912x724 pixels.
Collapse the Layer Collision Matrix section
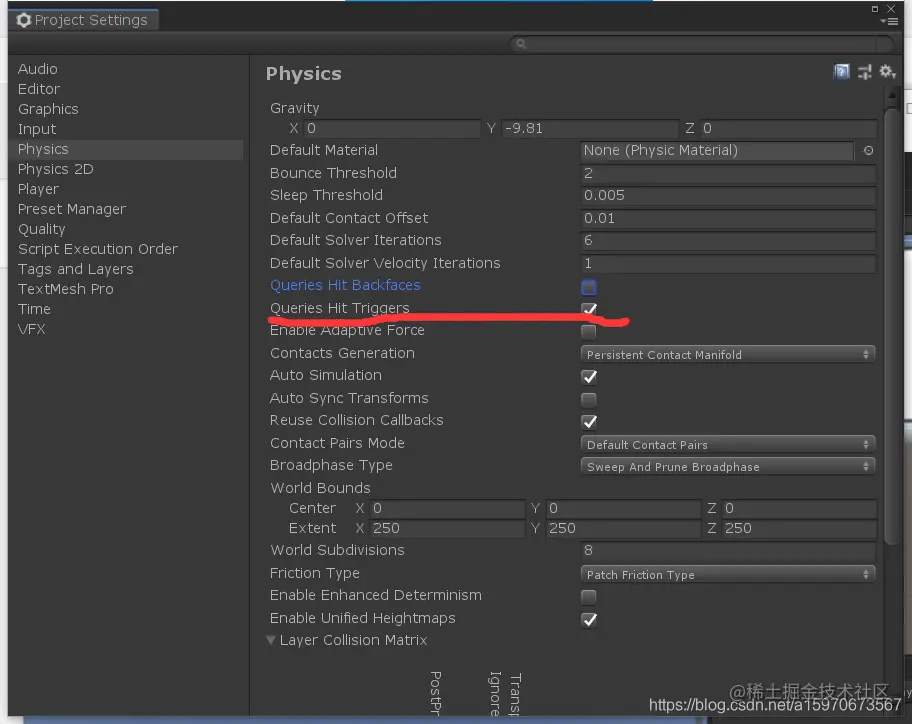(x=271, y=640)
